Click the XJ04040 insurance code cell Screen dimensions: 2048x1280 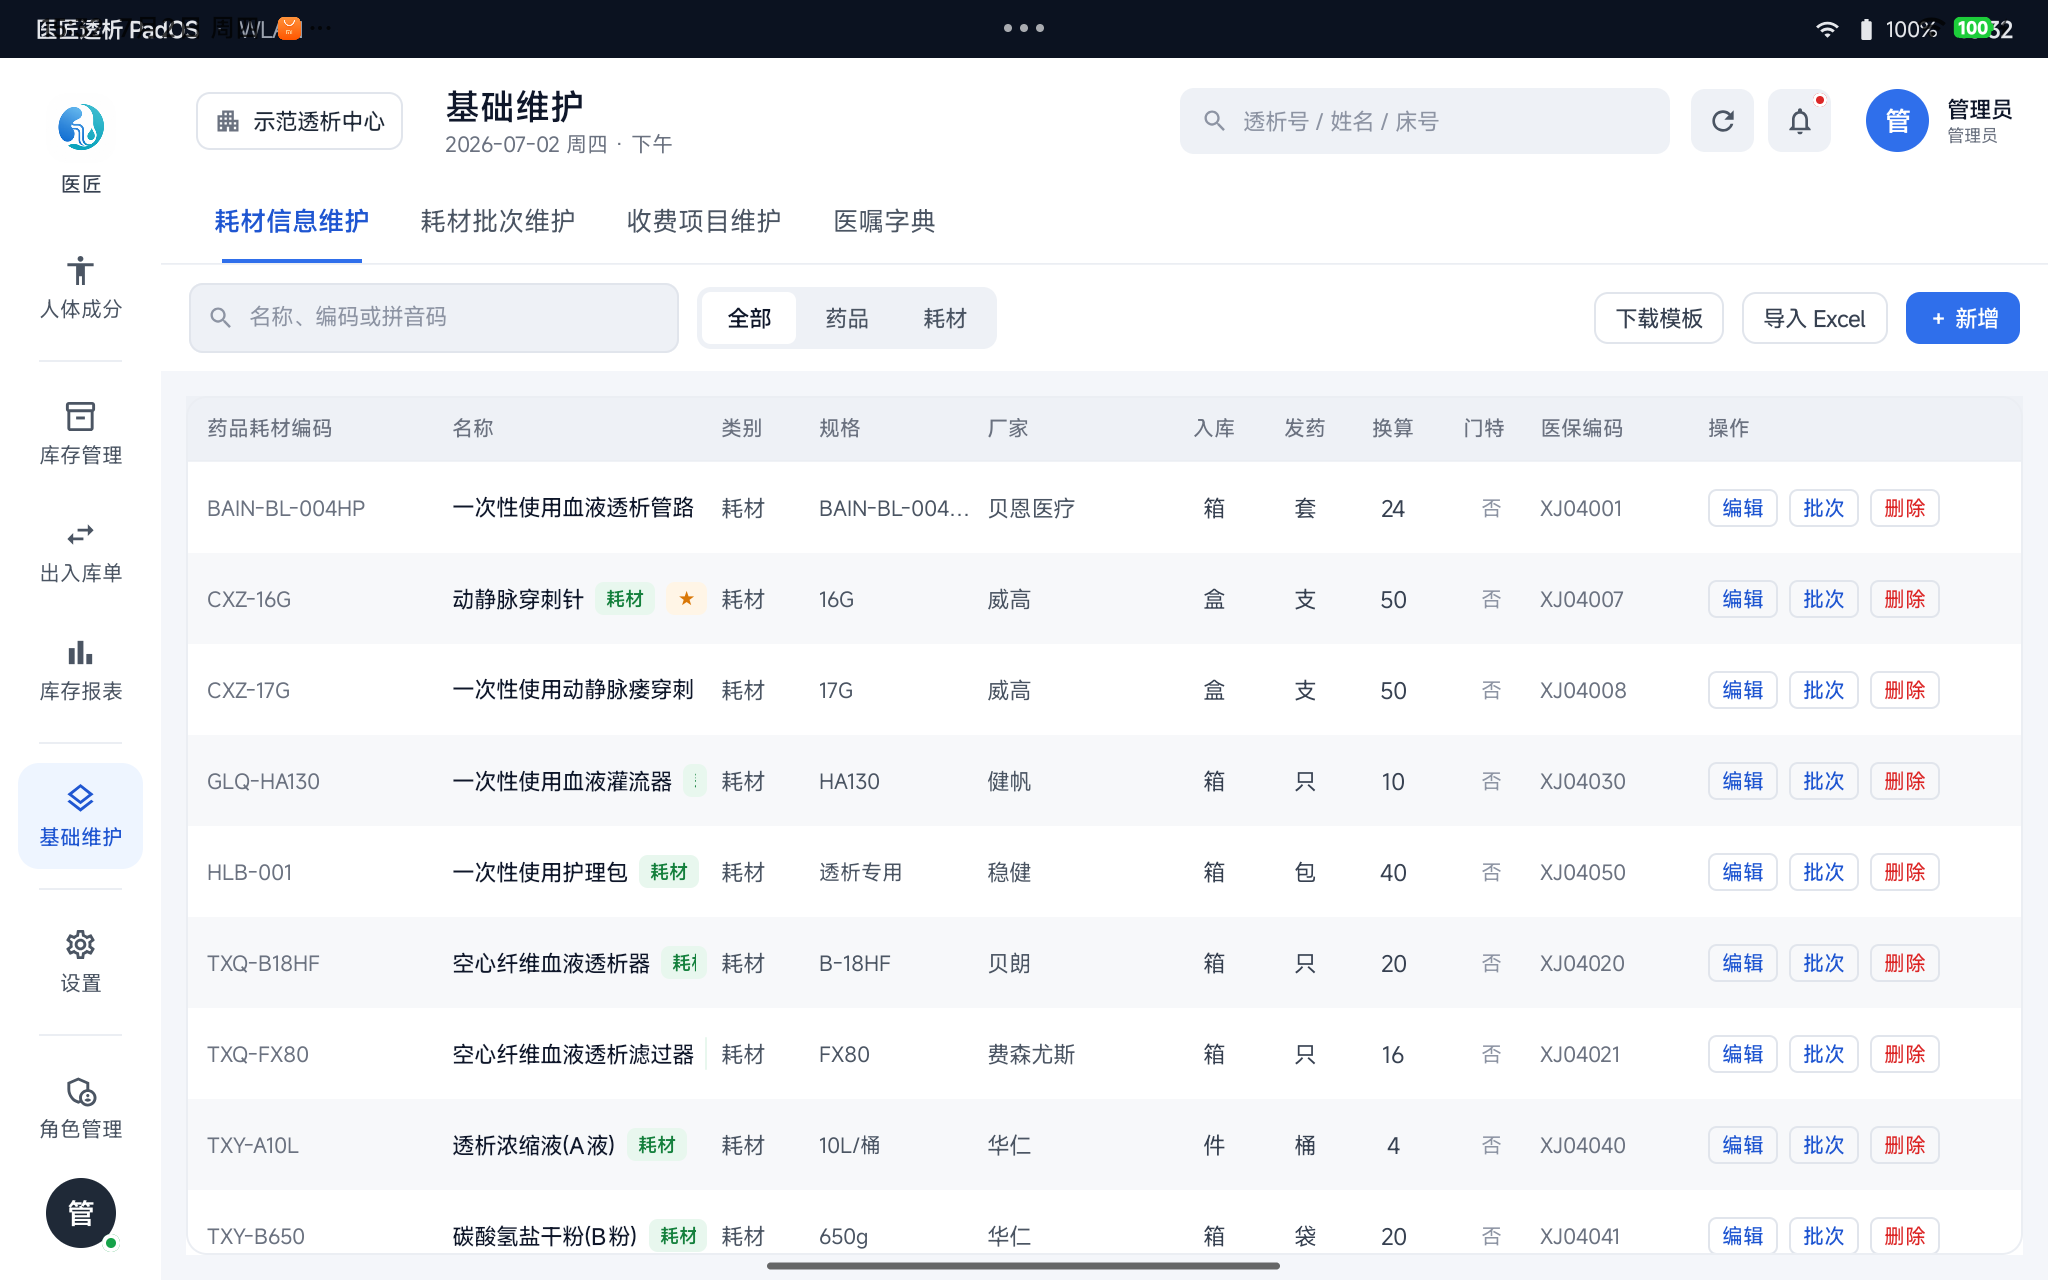tap(1582, 1145)
